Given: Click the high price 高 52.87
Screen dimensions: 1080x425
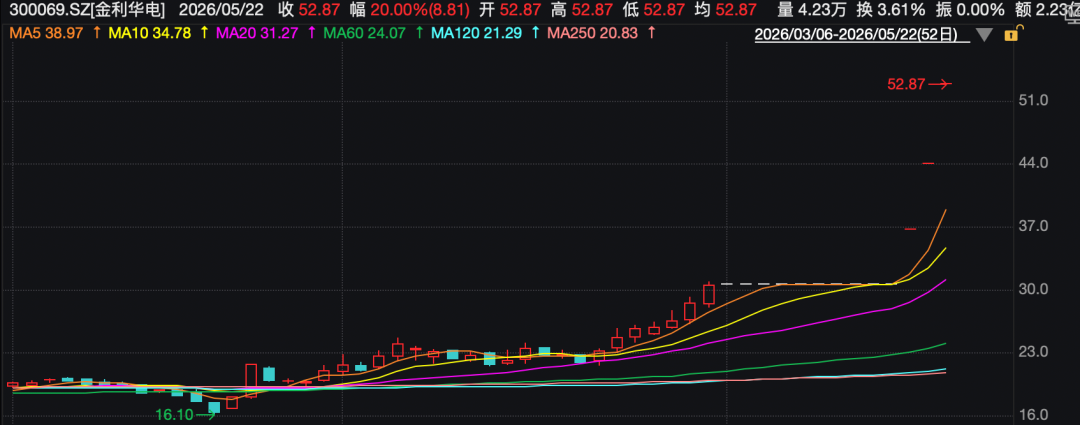Looking at the screenshot, I should [583, 10].
